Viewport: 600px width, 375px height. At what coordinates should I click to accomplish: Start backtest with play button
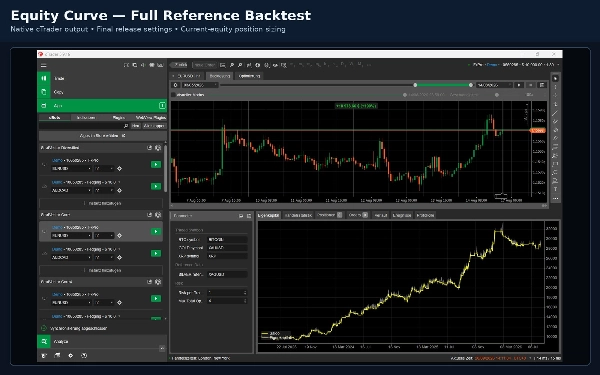pyautogui.click(x=519, y=85)
